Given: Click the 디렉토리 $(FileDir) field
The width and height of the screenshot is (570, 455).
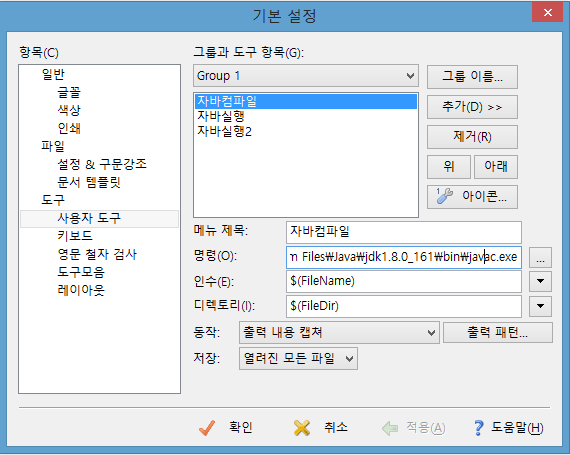Looking at the screenshot, I should coord(404,306).
